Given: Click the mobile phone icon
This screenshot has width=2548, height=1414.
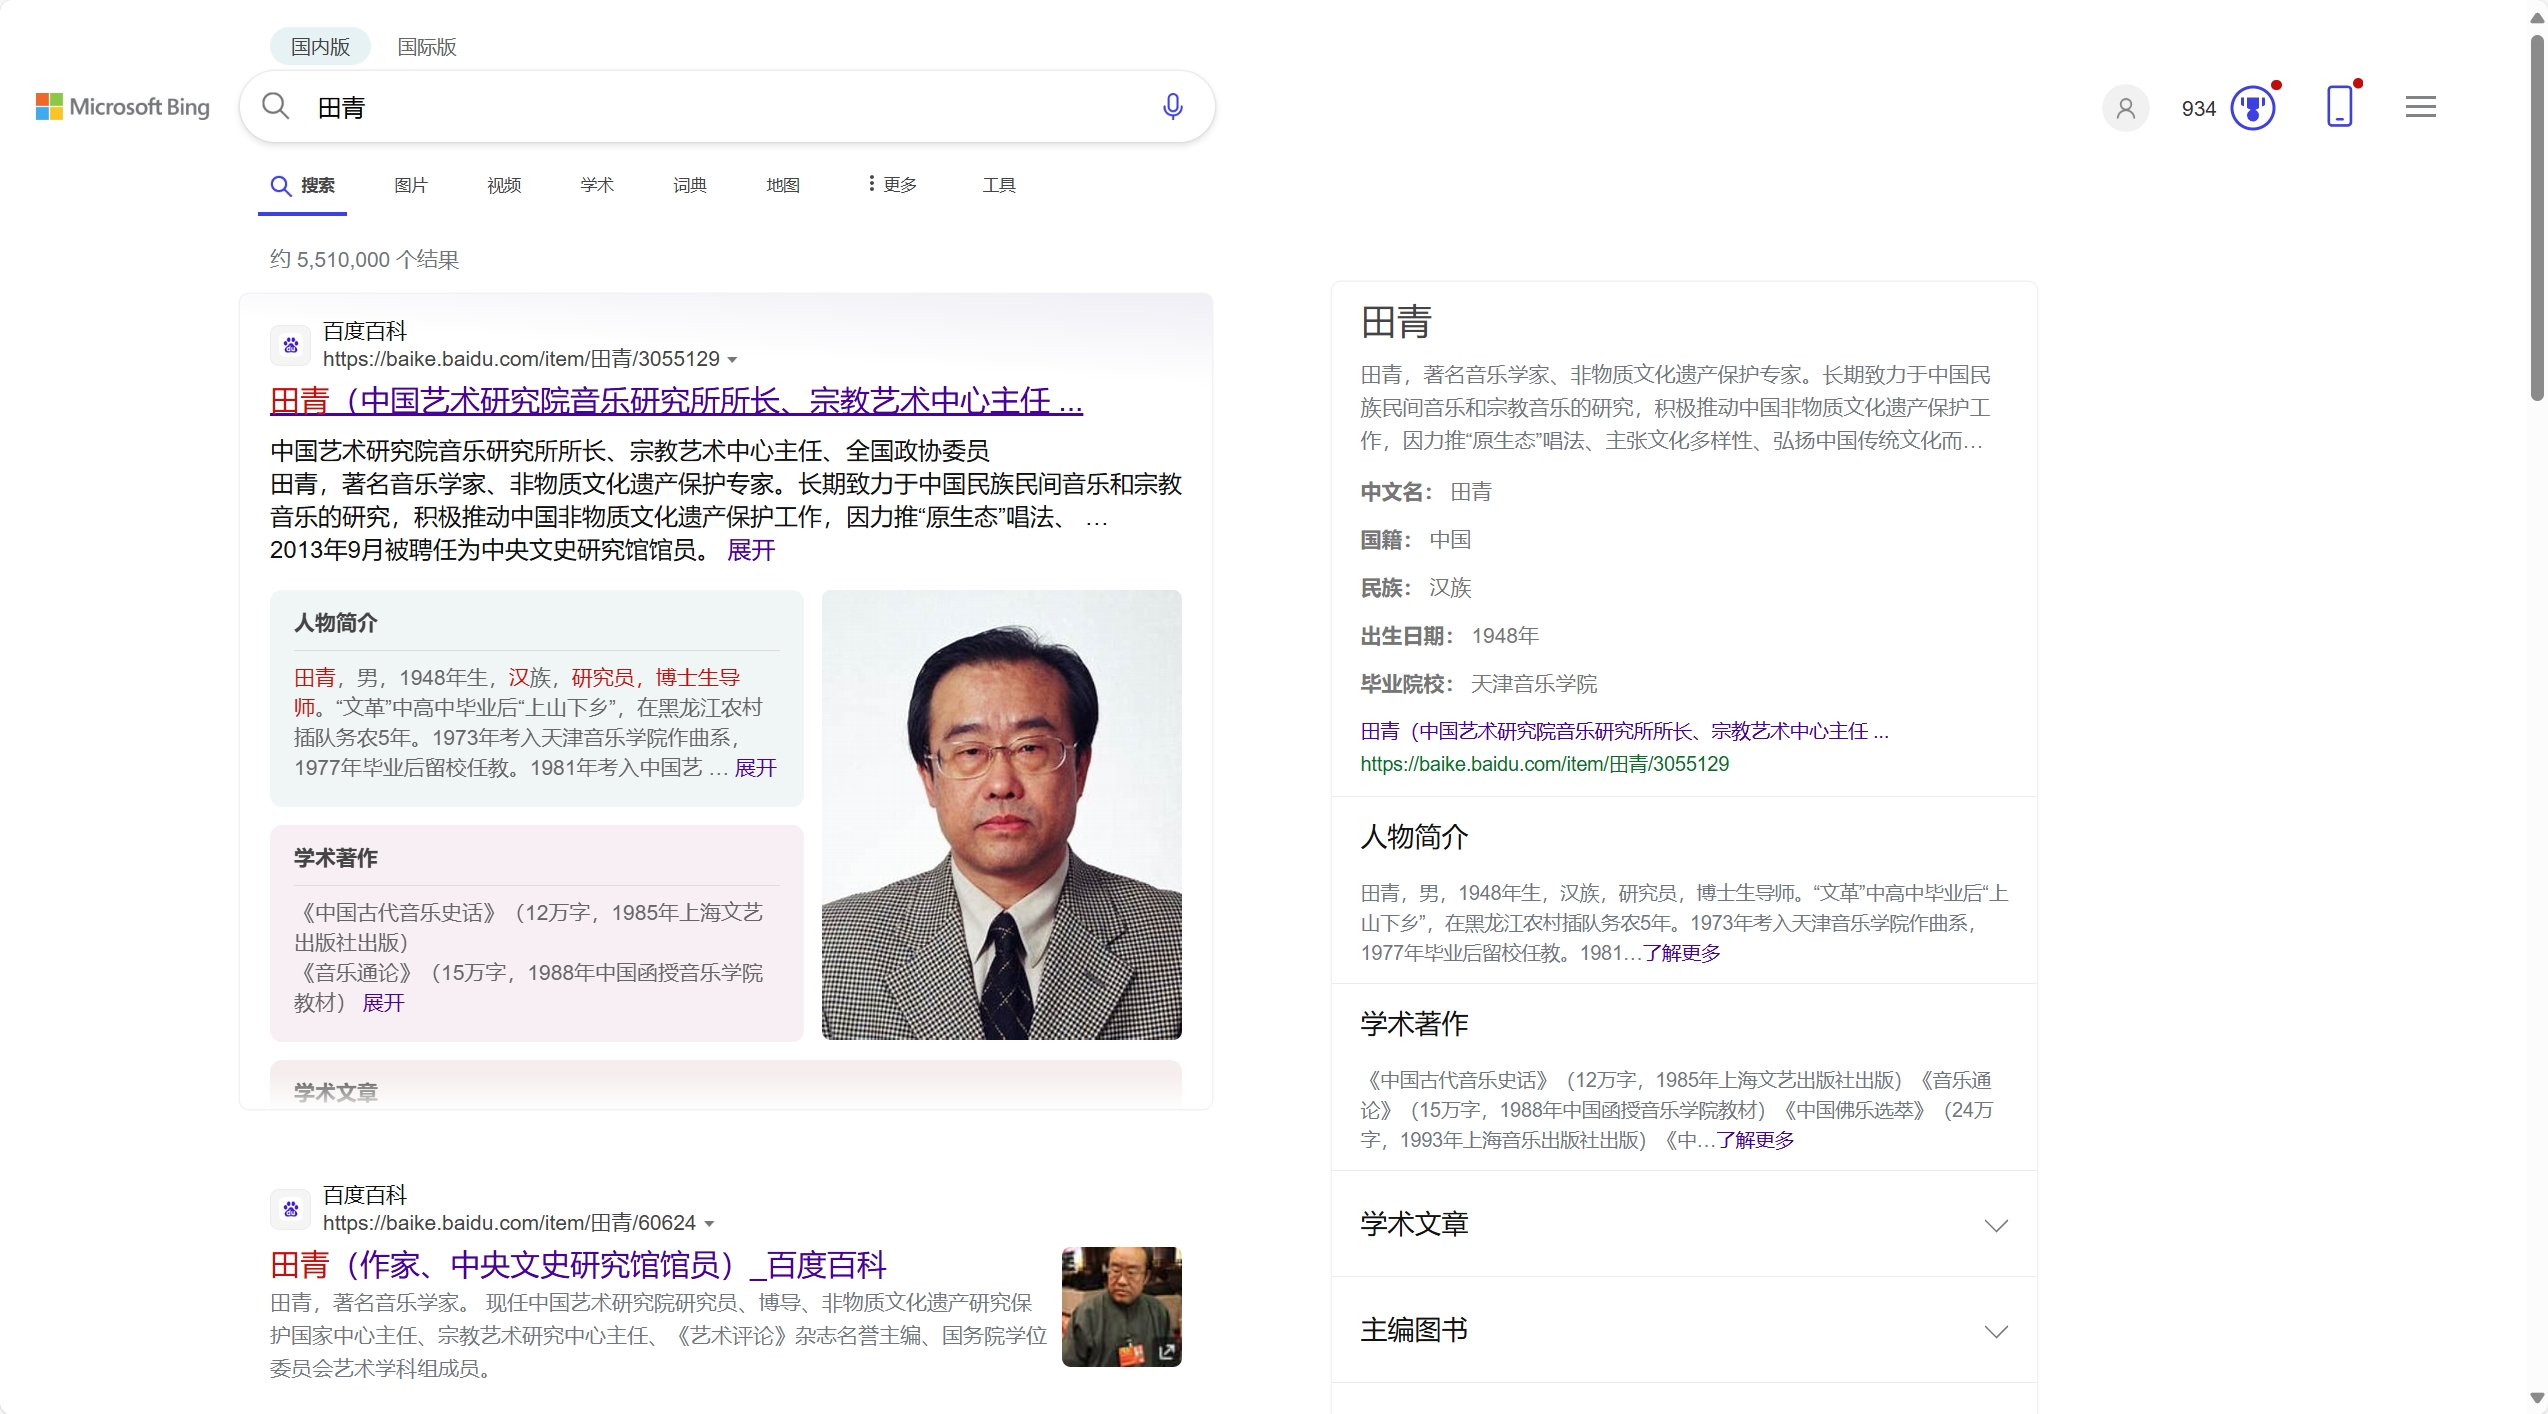Looking at the screenshot, I should coord(2340,106).
